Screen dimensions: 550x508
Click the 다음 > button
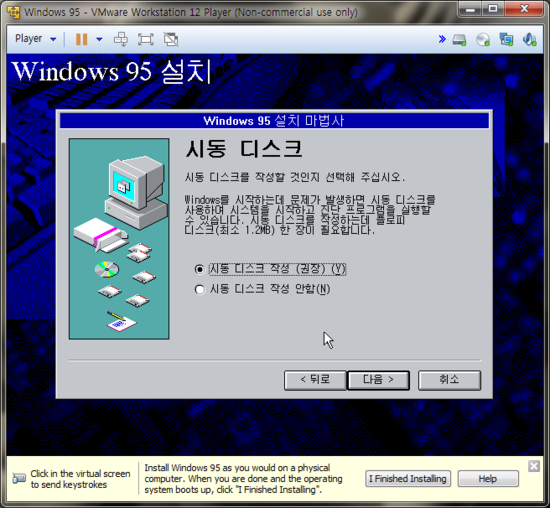[378, 380]
